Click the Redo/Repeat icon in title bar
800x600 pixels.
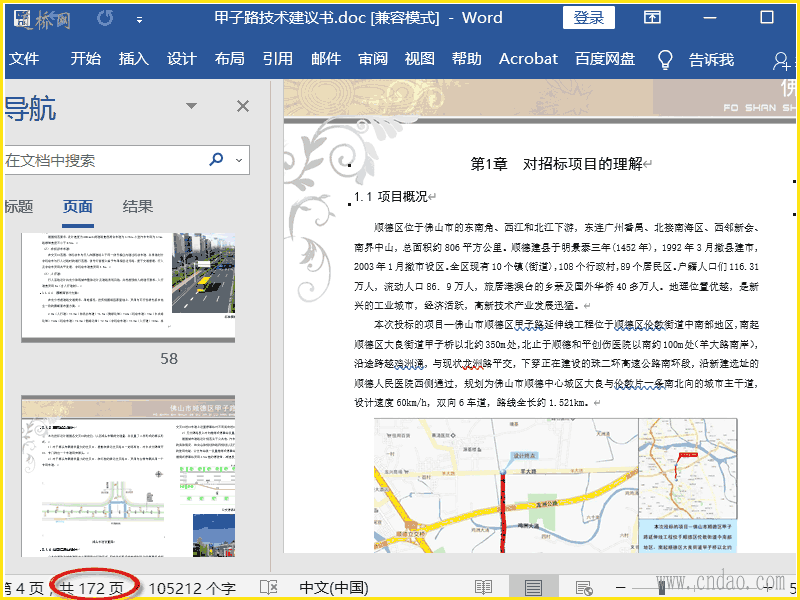point(105,18)
